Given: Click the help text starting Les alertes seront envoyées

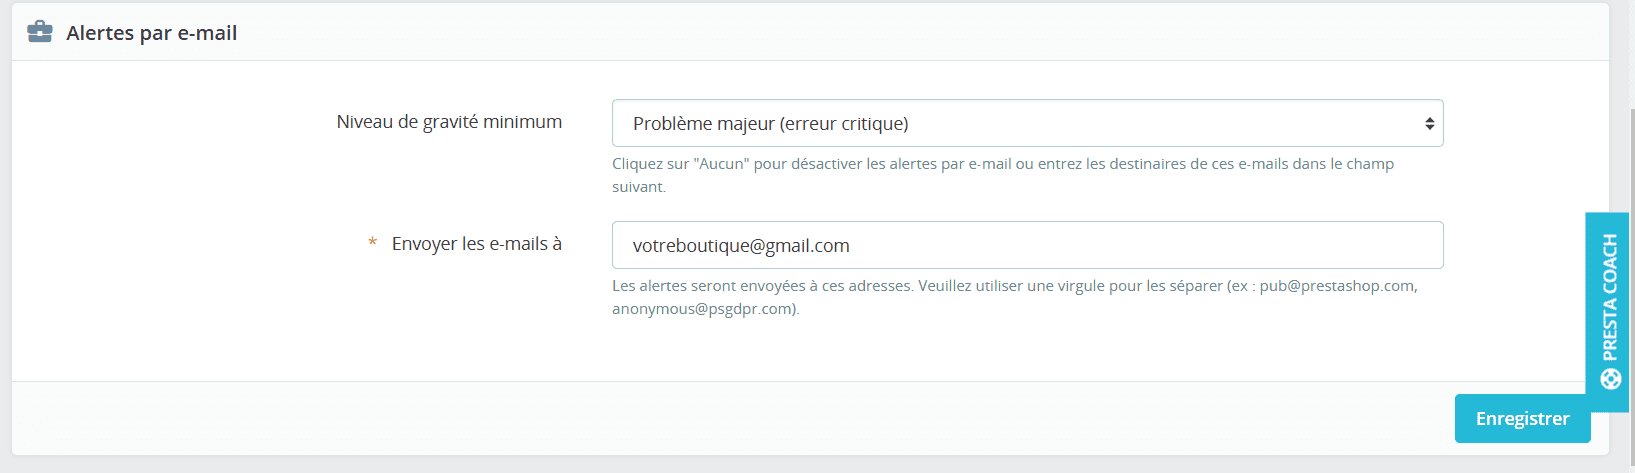Looking at the screenshot, I should (1014, 297).
